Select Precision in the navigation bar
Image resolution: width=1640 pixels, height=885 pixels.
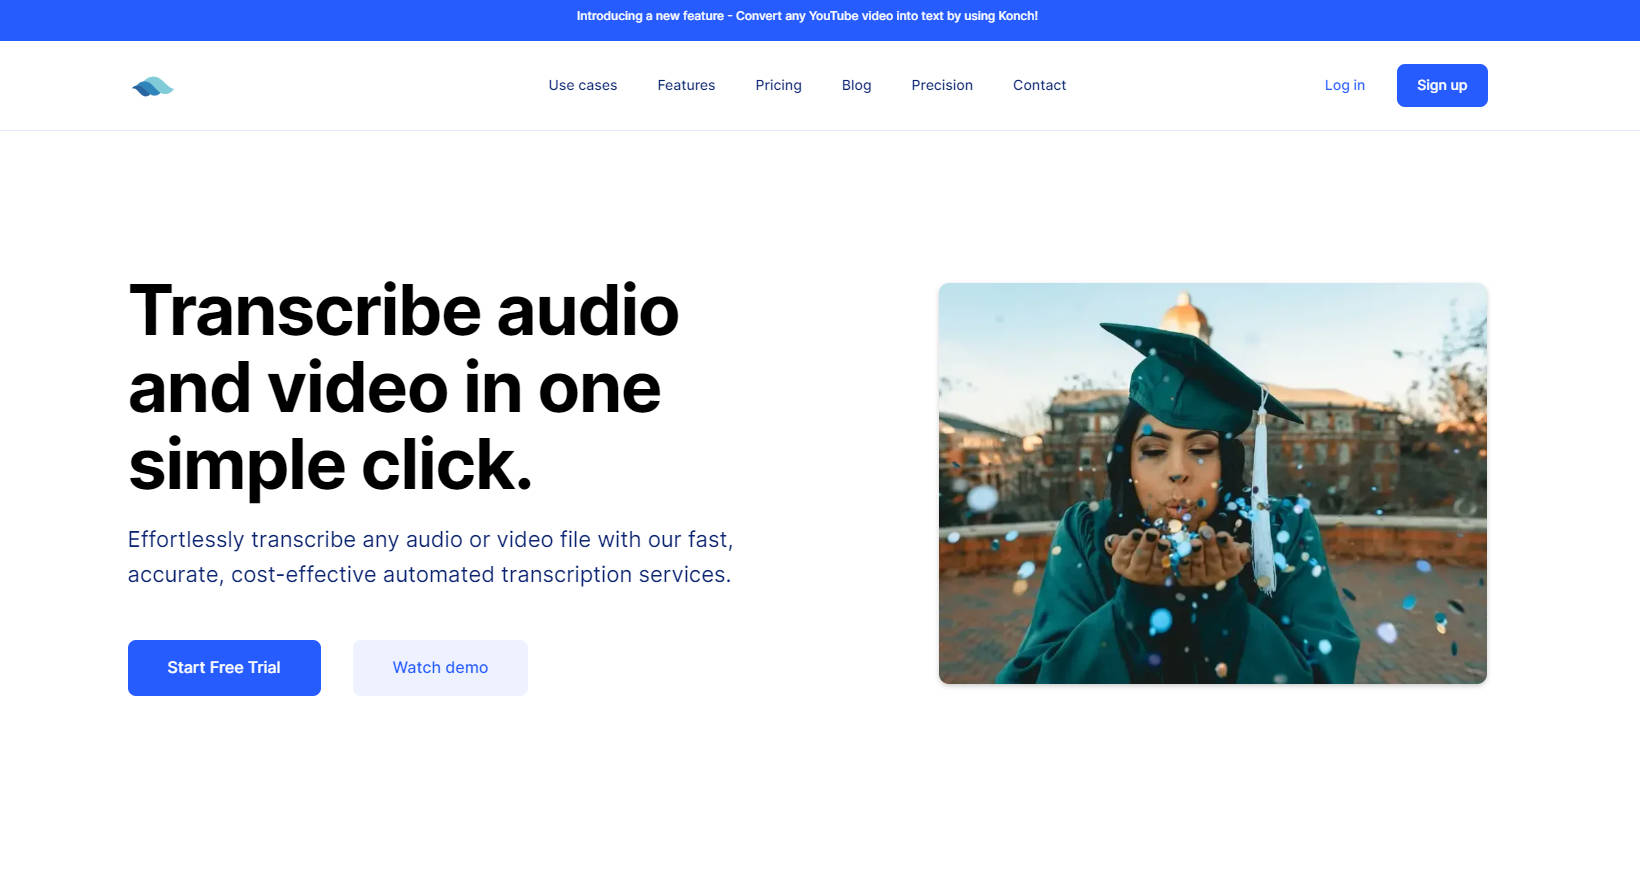pyautogui.click(x=942, y=85)
